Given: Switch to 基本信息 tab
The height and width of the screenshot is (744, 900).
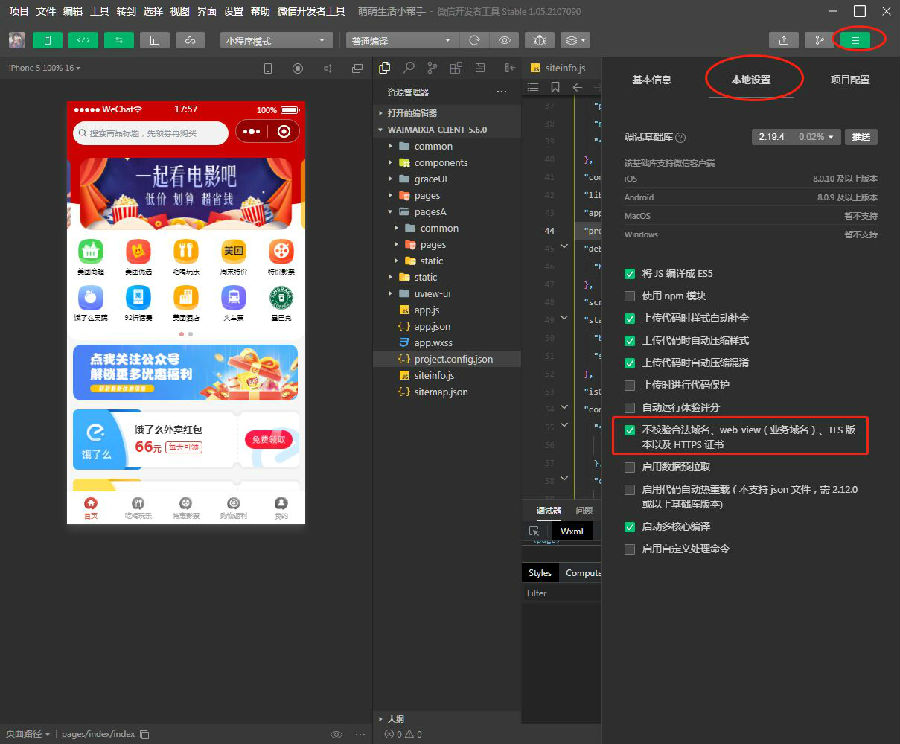Looking at the screenshot, I should point(651,79).
